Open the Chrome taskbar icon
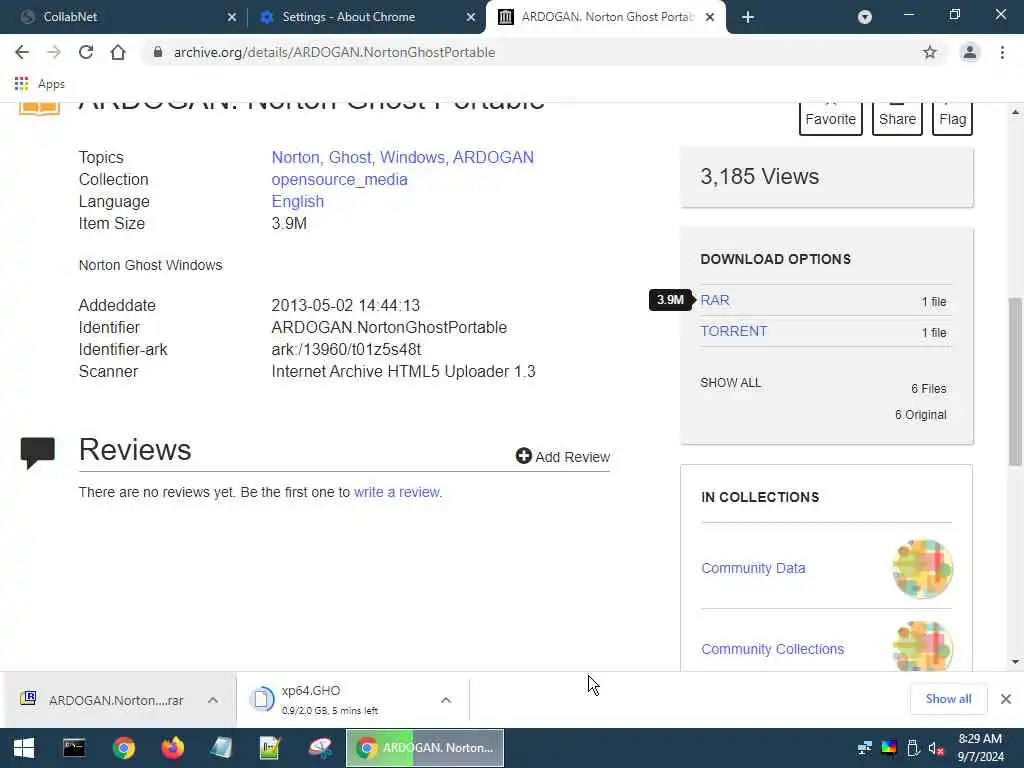Image resolution: width=1024 pixels, height=768 pixels. (123, 748)
